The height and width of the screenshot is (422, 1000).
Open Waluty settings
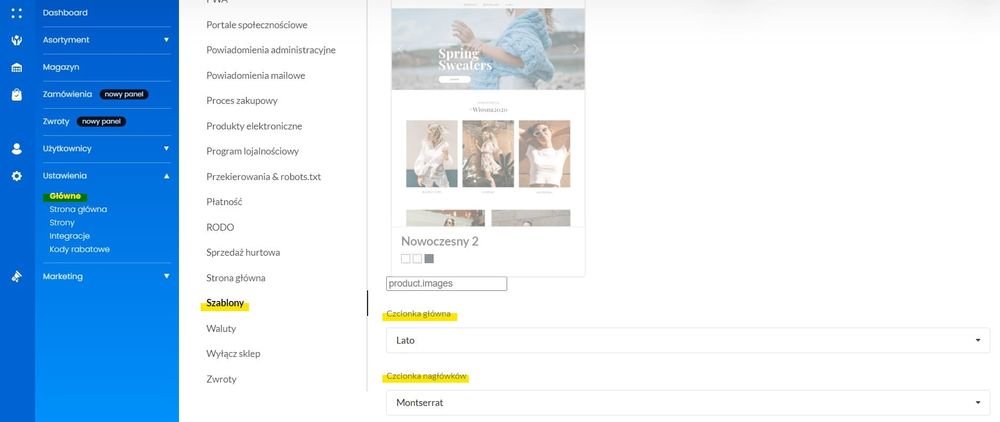[221, 328]
